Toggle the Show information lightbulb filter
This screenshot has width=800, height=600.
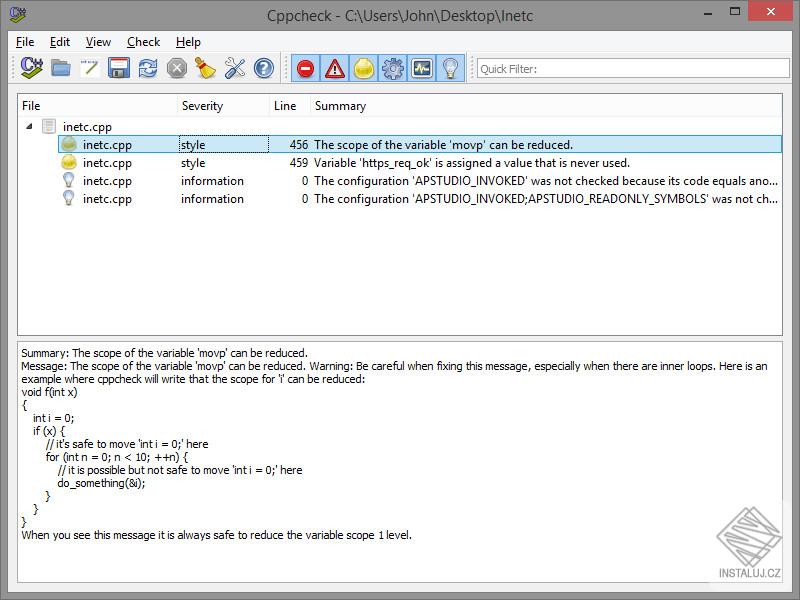(x=451, y=68)
